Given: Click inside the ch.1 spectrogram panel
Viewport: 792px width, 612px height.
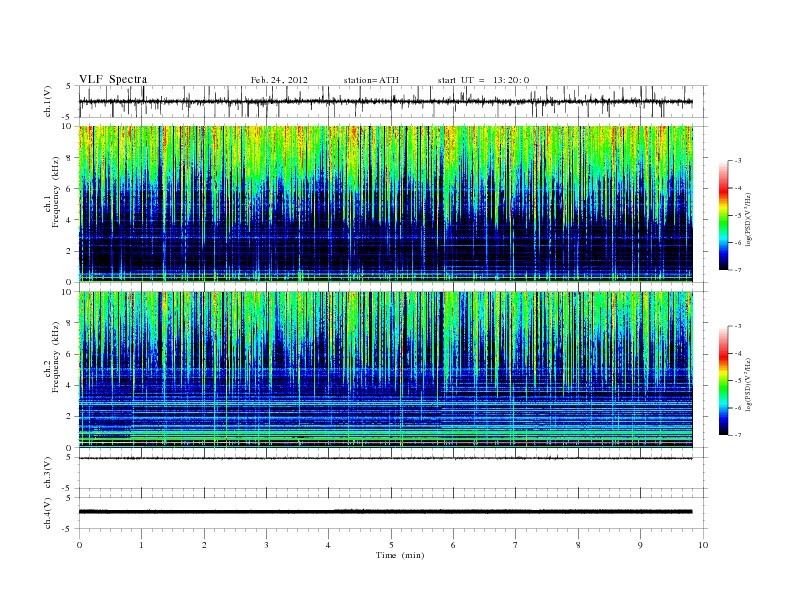Looking at the screenshot, I should click(x=386, y=204).
